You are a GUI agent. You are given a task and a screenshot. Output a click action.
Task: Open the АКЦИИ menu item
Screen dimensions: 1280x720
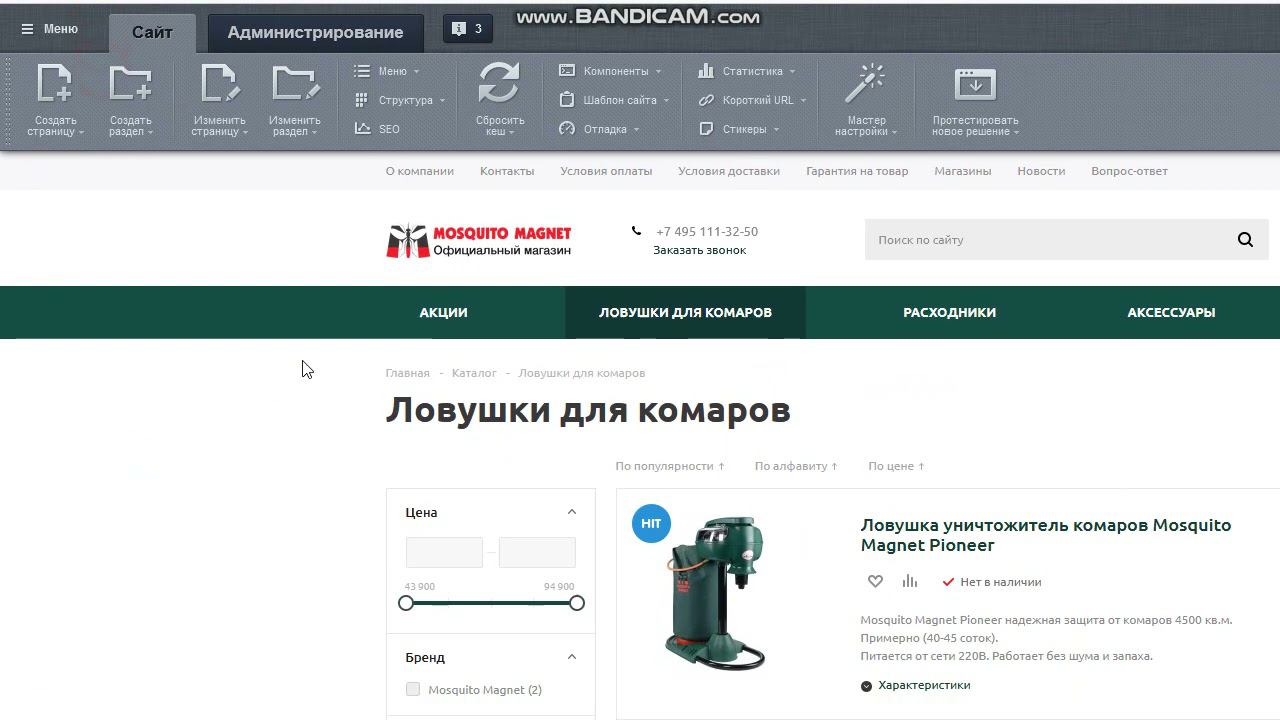tap(443, 312)
